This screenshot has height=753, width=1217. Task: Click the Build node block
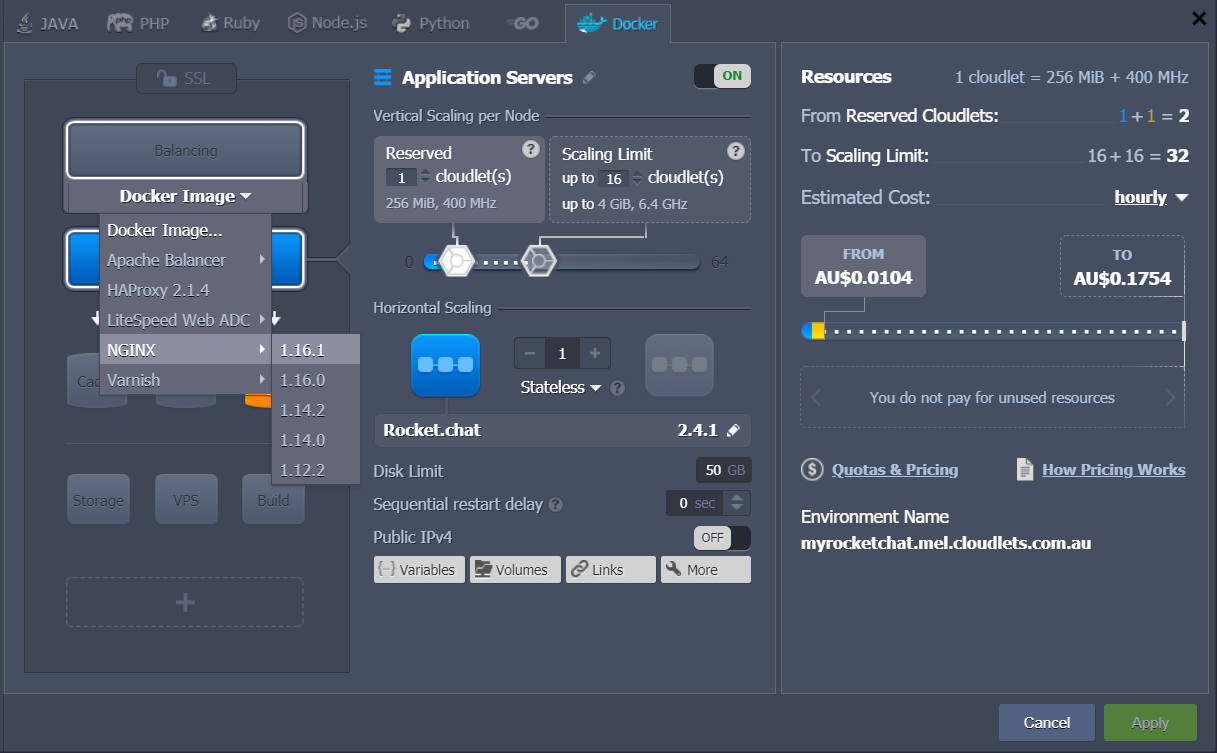[273, 500]
